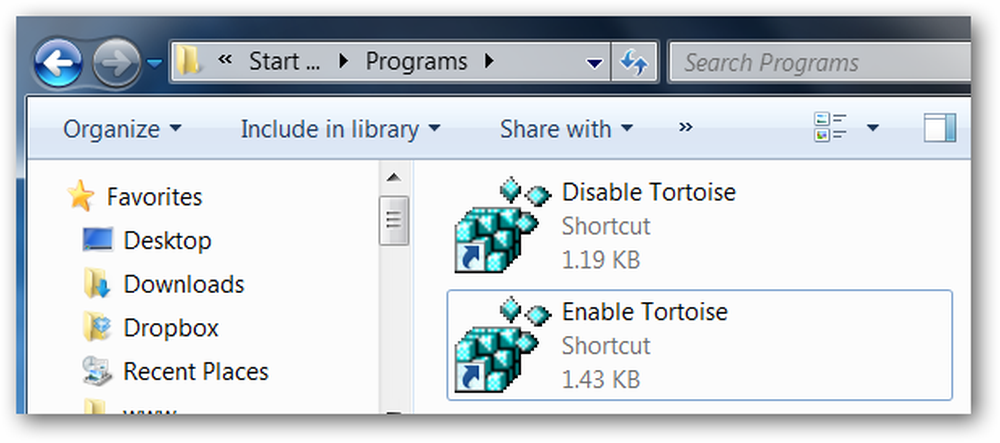Image resolution: width=1000 pixels, height=443 pixels.
Task: Expand the arrow after Programs breadcrumb
Action: [x=489, y=62]
